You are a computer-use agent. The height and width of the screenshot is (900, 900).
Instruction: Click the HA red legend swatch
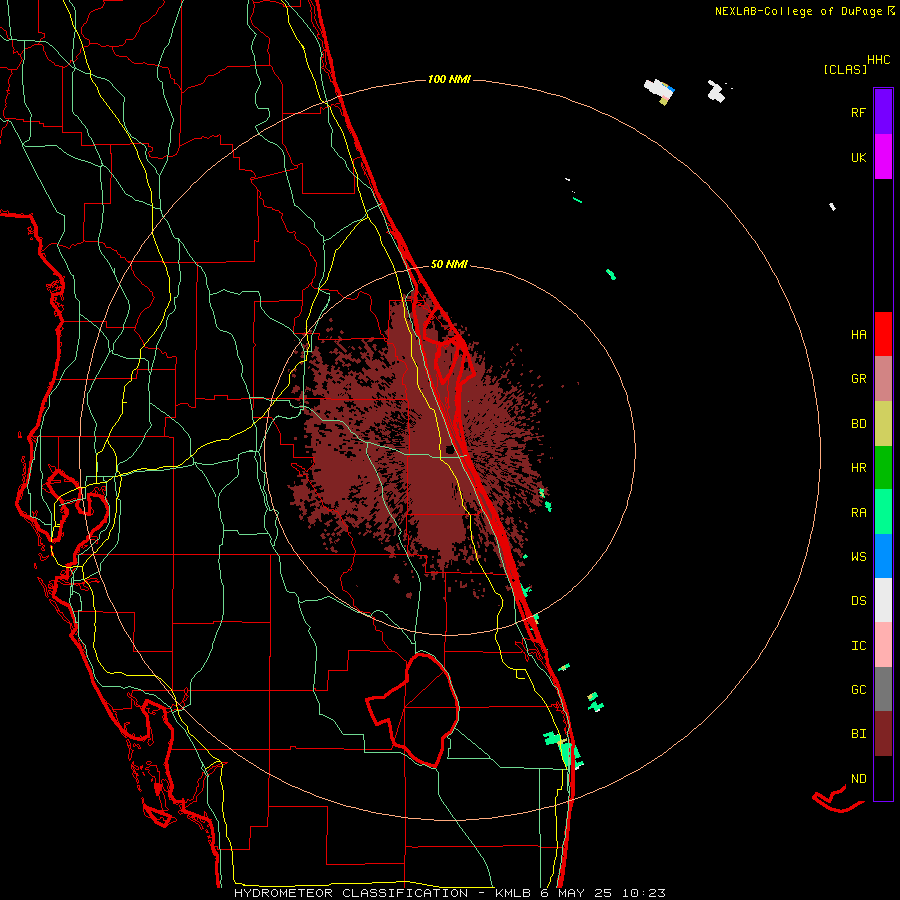883,334
